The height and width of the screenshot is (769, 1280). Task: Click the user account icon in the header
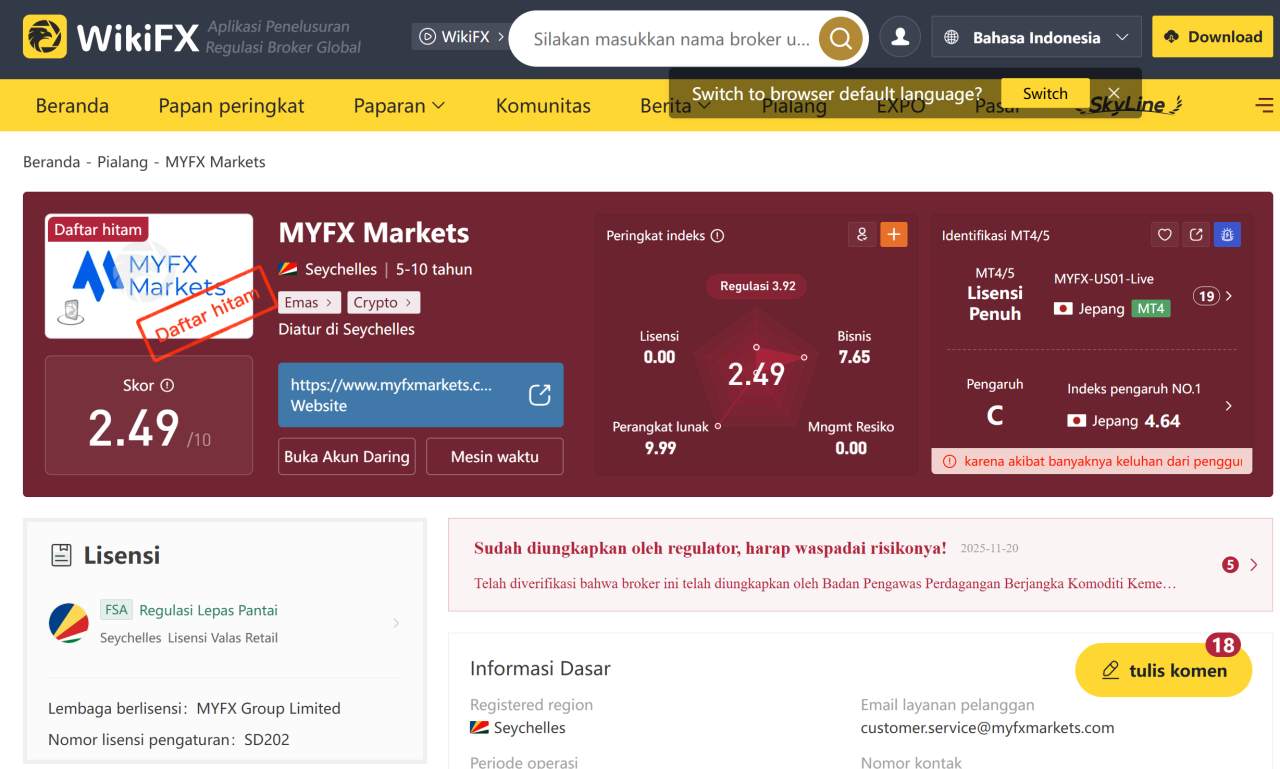coord(899,36)
